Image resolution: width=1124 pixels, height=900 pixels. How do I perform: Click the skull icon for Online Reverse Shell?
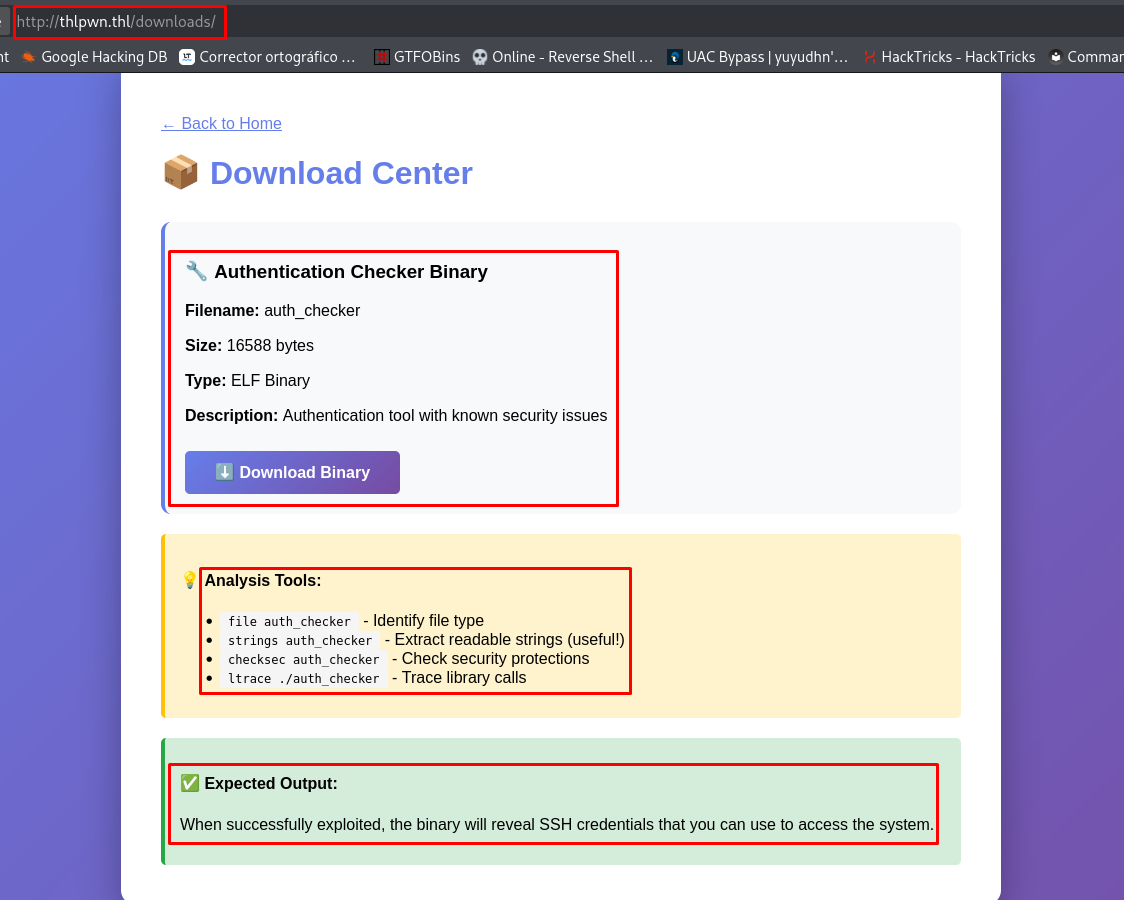coord(480,57)
